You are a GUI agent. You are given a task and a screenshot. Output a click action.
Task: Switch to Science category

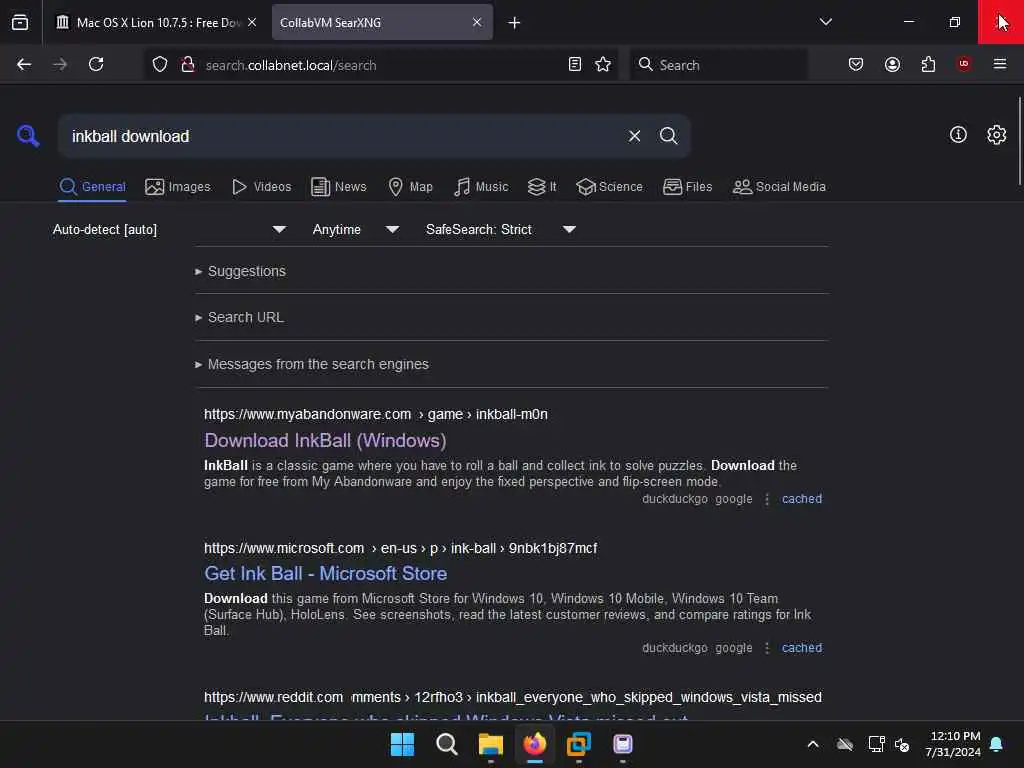(609, 187)
